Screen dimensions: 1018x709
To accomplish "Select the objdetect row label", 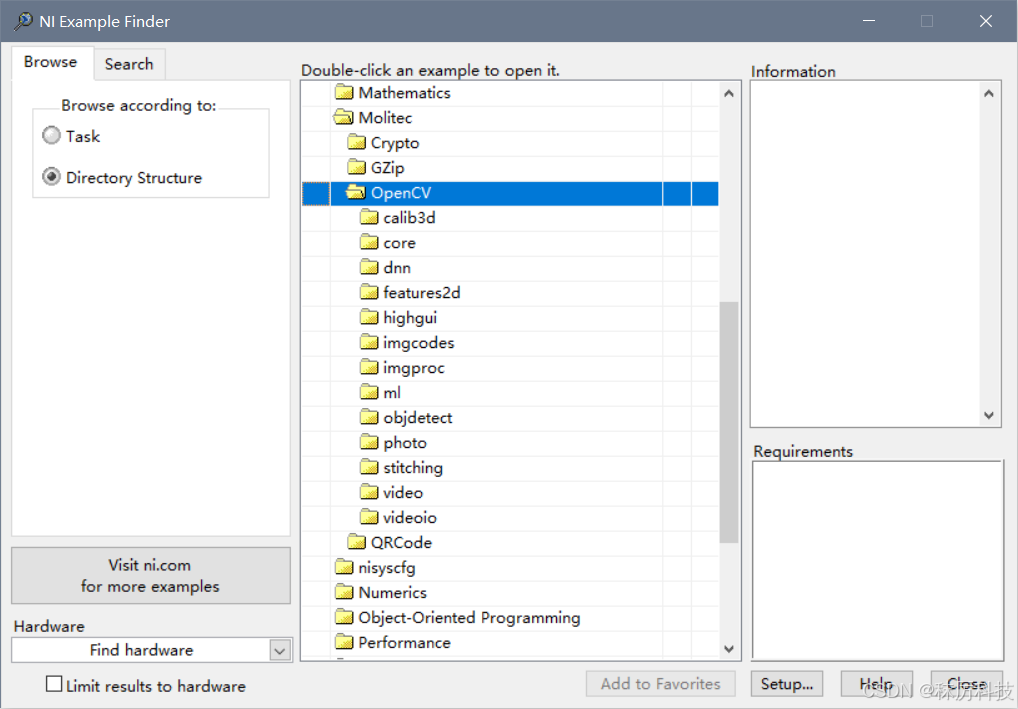I will tap(417, 417).
